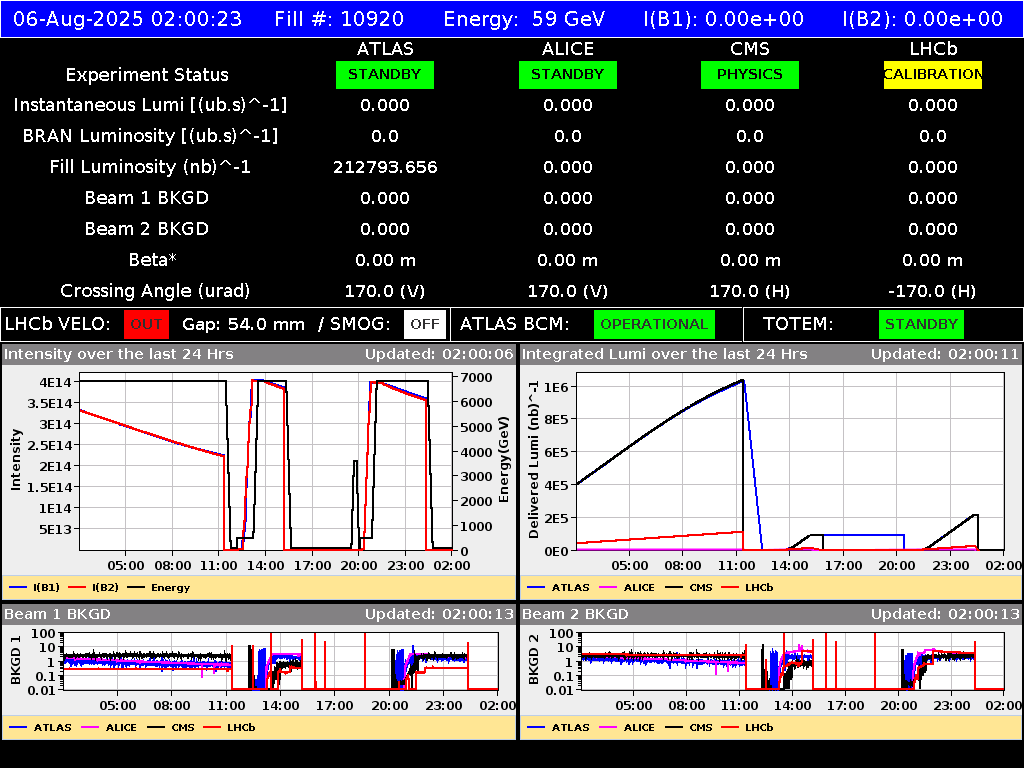Screen dimensions: 1024x768
Task: Click the SMOG OFF indicator
Action: click(x=424, y=324)
